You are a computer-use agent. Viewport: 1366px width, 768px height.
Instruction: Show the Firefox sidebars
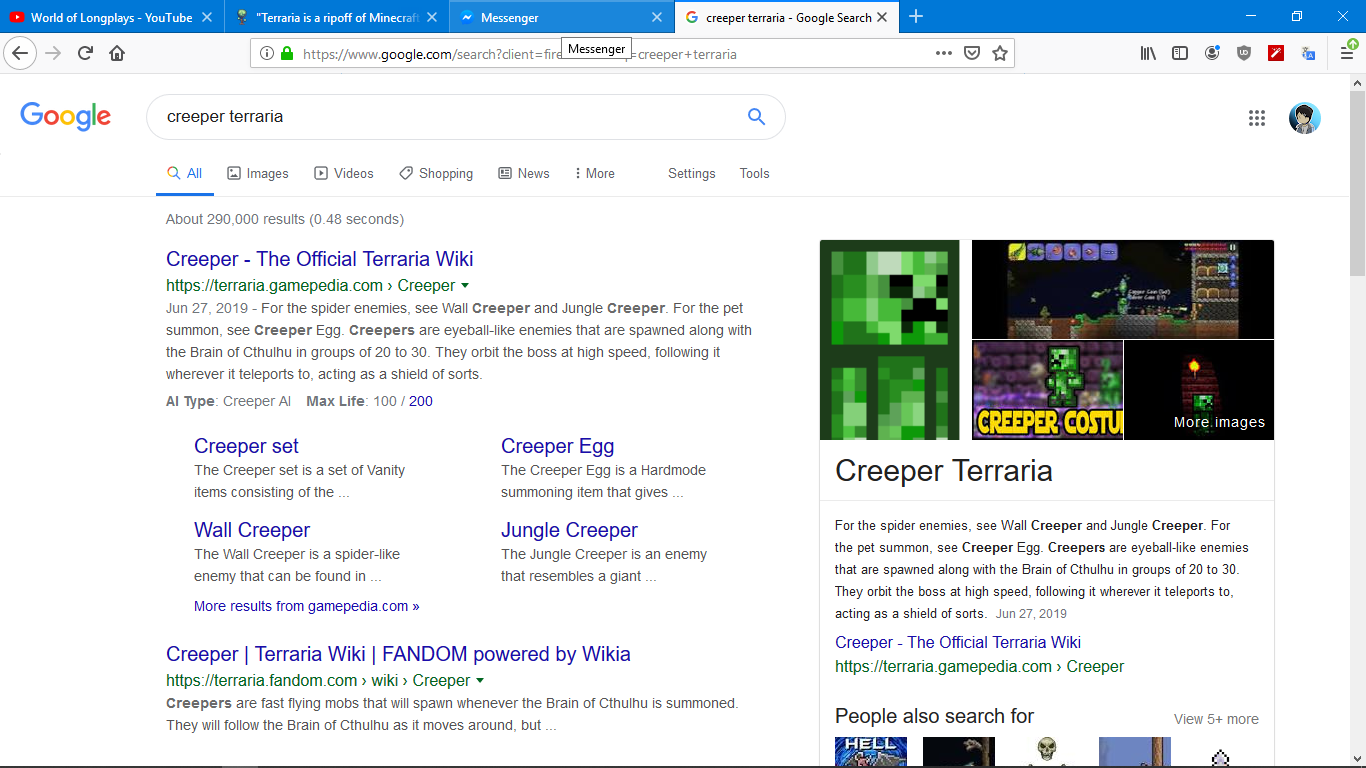1180,53
